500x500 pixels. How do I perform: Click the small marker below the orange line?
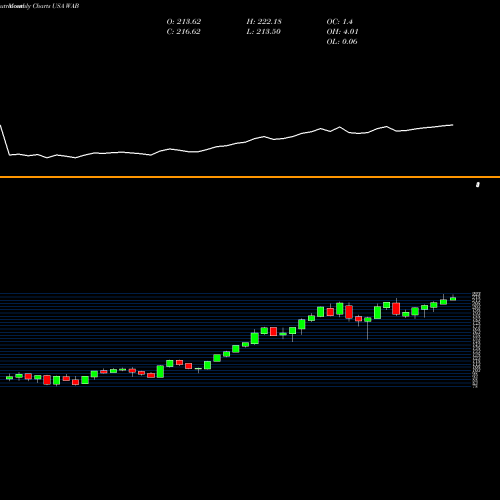(478, 185)
